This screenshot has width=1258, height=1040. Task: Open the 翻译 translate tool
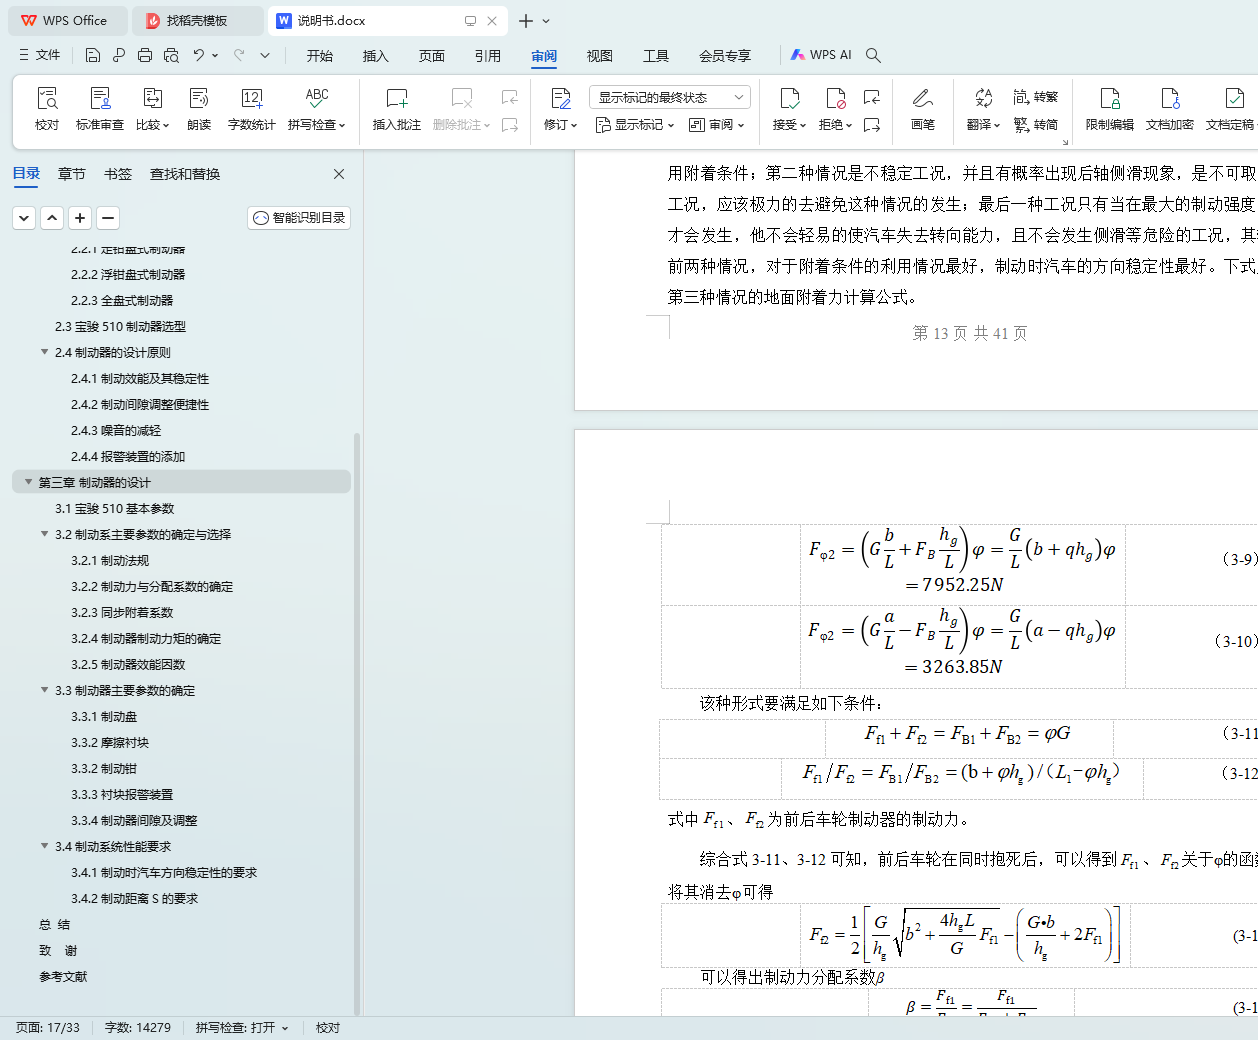[x=983, y=109]
